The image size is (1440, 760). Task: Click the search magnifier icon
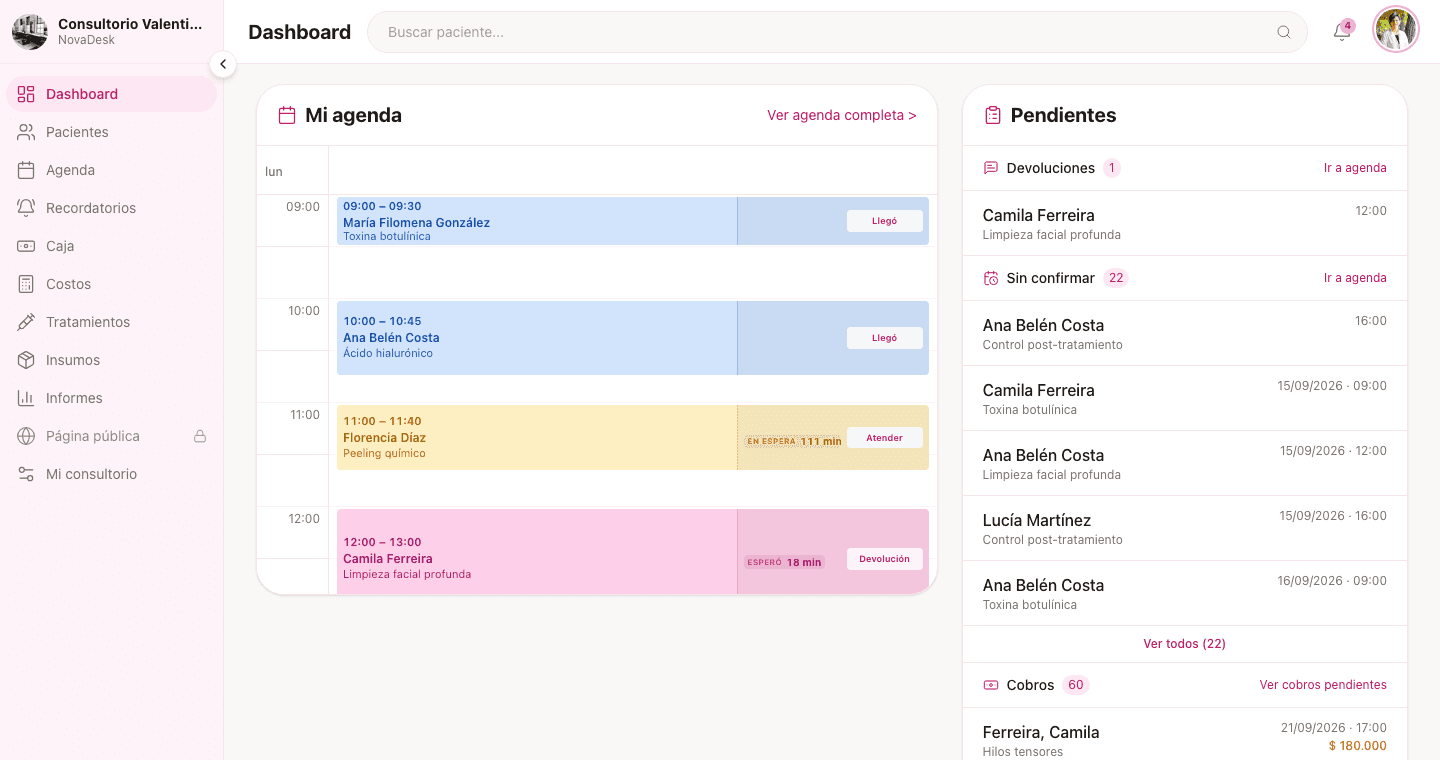click(x=1284, y=32)
